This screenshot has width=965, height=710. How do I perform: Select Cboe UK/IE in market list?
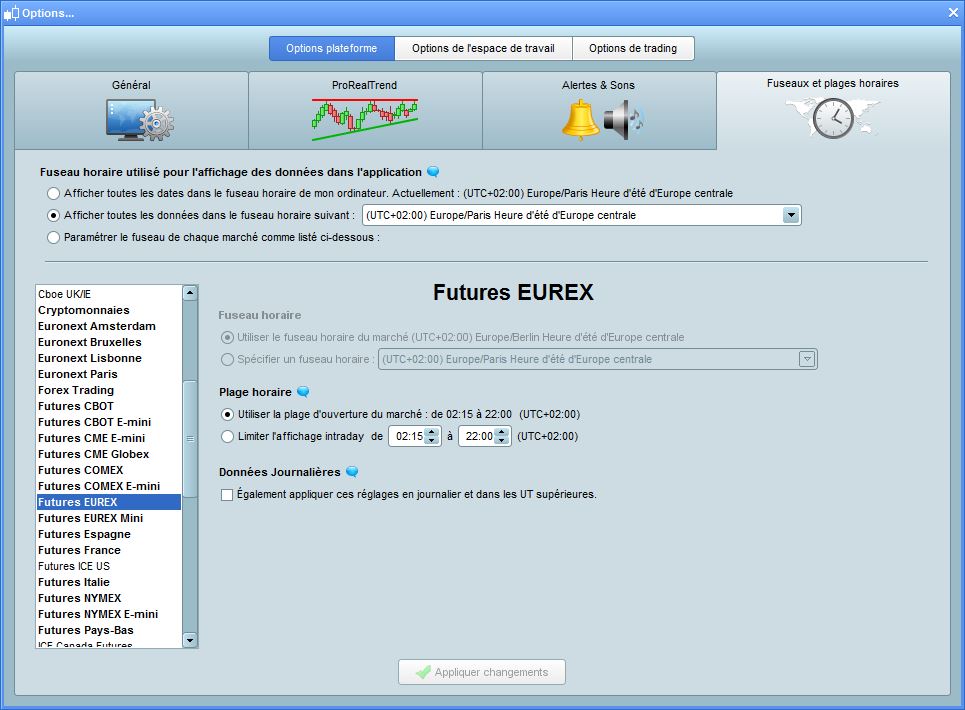pyautogui.click(x=109, y=294)
